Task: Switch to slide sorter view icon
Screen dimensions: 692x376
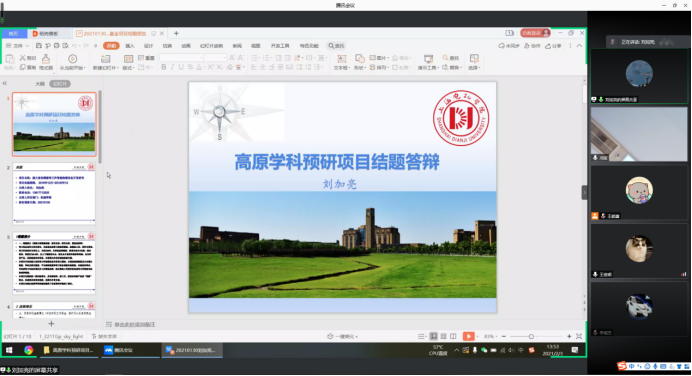Action: coord(444,336)
